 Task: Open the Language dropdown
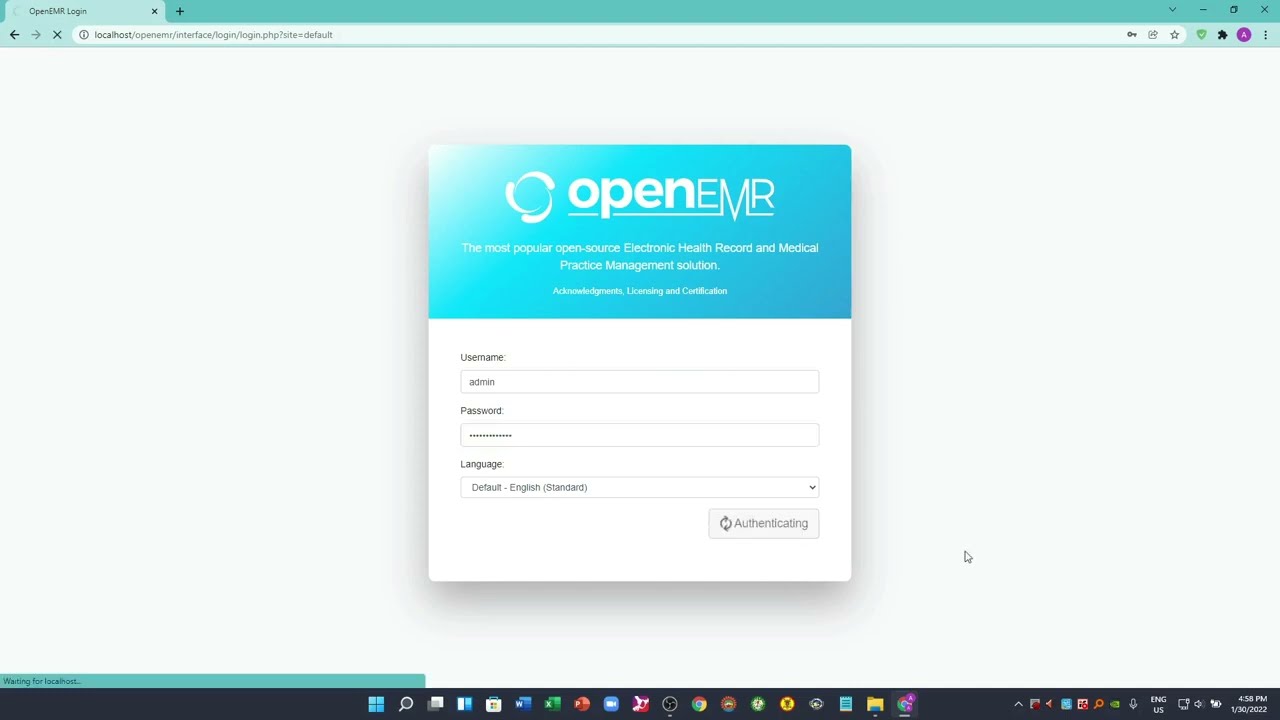[x=640, y=488]
